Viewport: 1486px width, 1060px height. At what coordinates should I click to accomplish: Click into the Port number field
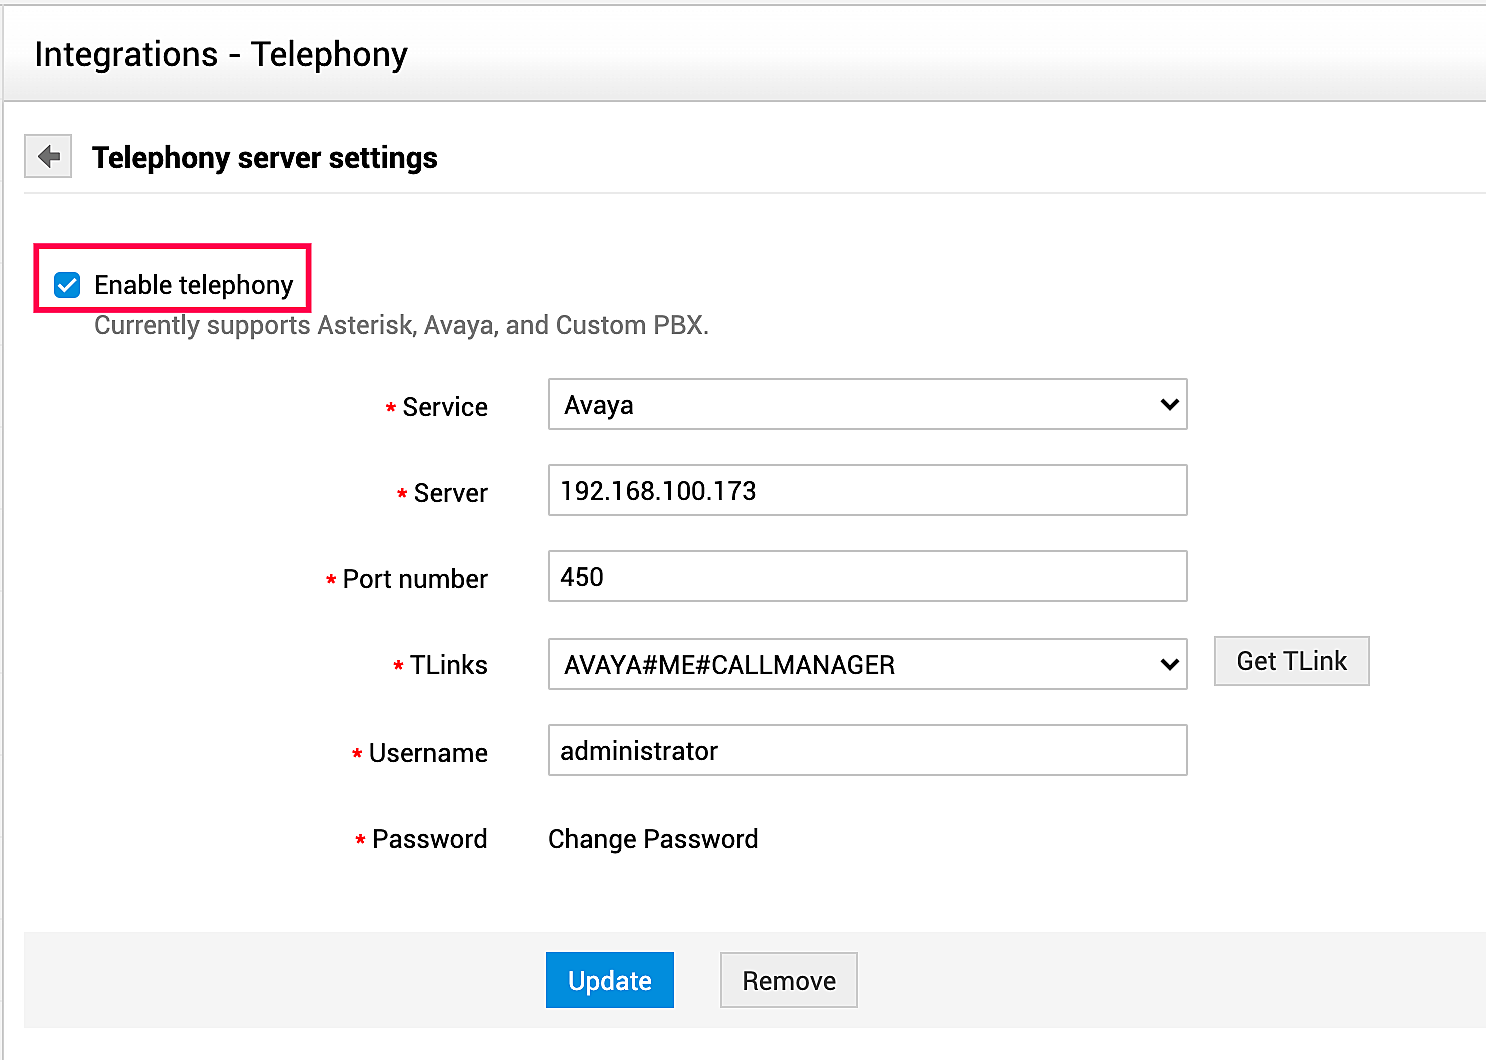pyautogui.click(x=867, y=577)
